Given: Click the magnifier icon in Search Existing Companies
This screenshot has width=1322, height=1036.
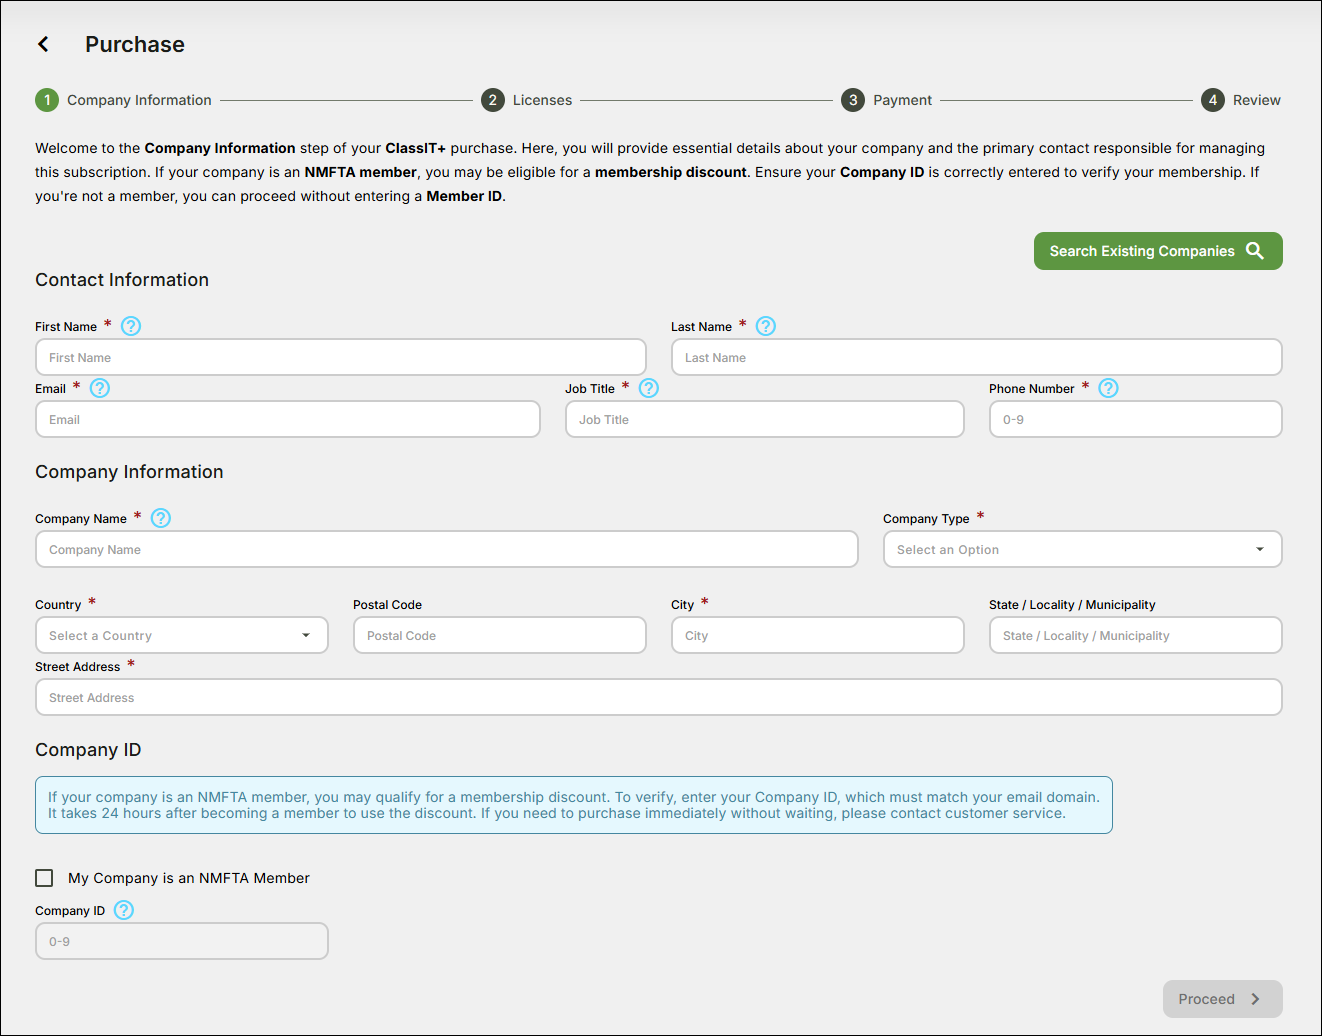Looking at the screenshot, I should click(x=1256, y=251).
